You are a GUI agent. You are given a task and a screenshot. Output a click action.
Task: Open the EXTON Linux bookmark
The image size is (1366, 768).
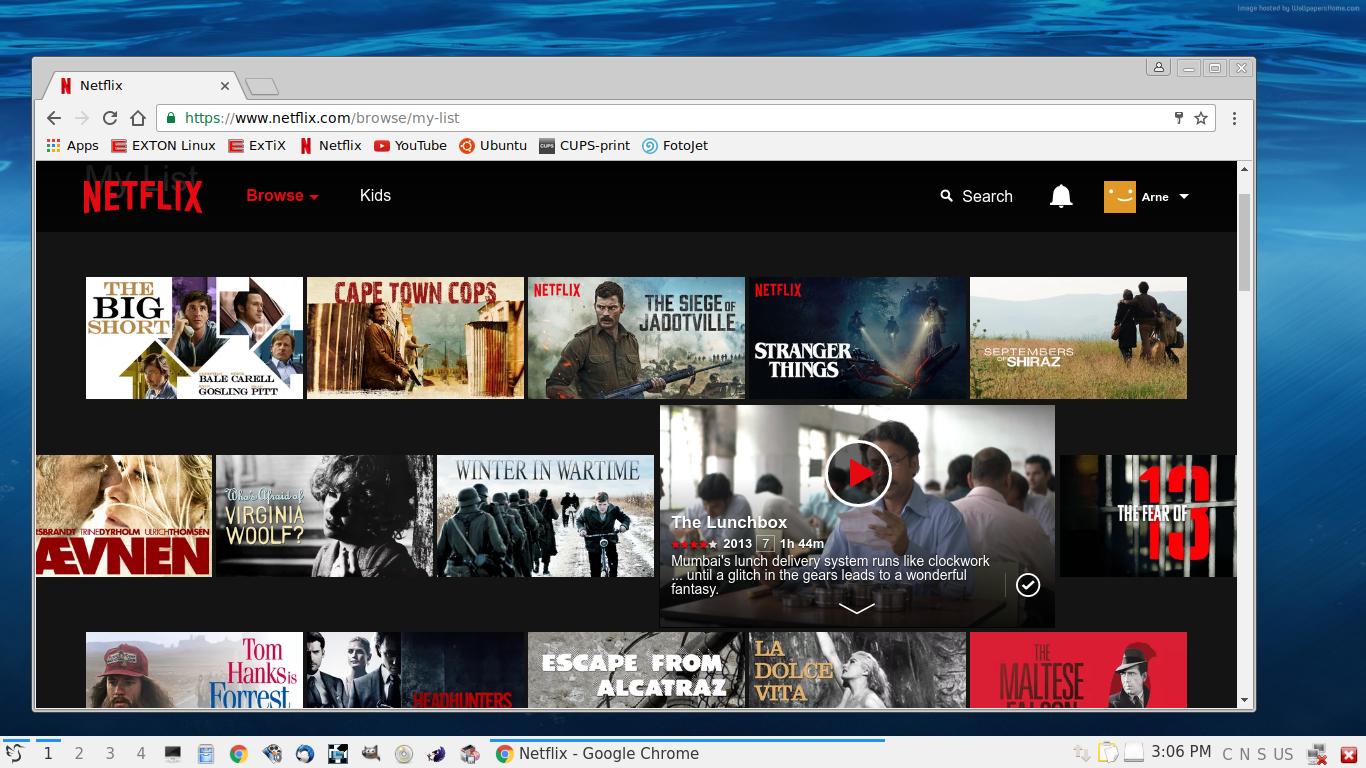[163, 145]
